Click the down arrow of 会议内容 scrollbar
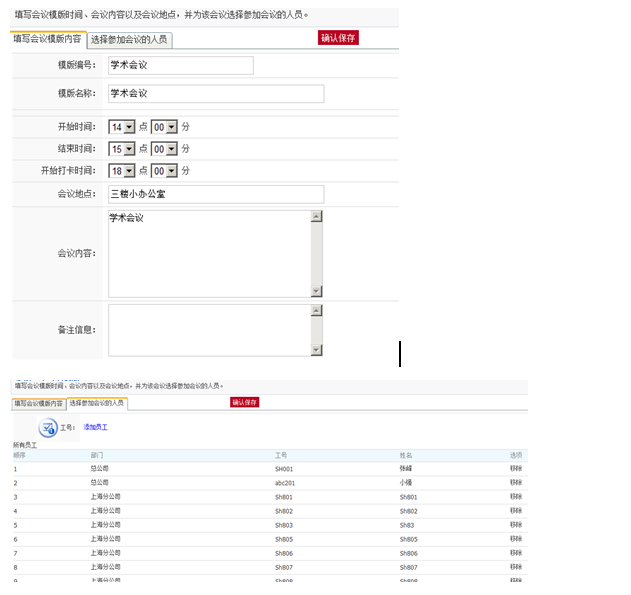Image resolution: width=631 pixels, height=595 pixels. pos(317,291)
